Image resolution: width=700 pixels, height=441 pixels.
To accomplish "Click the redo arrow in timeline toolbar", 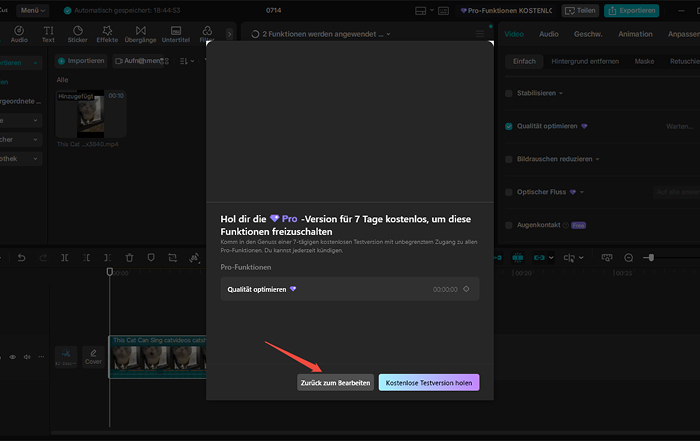I will [43, 258].
